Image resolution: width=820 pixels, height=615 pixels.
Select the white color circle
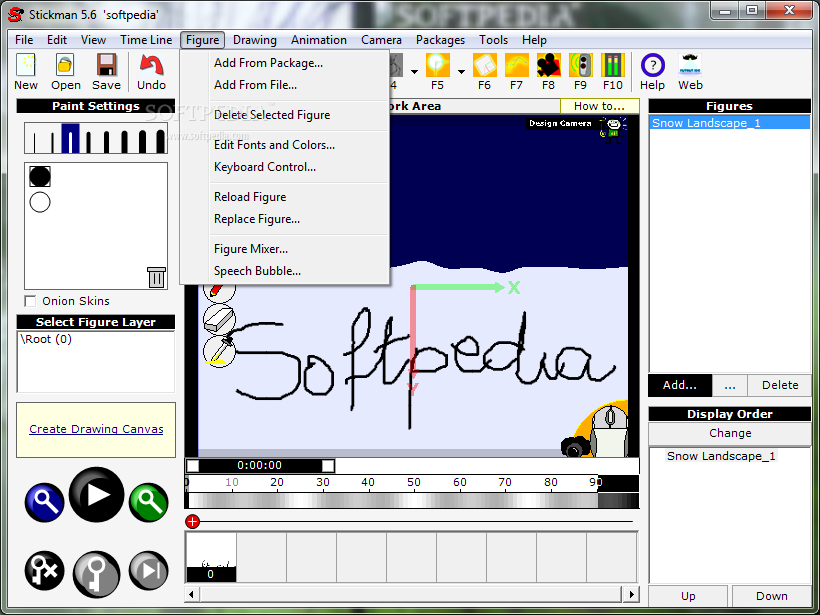pyautogui.click(x=40, y=202)
